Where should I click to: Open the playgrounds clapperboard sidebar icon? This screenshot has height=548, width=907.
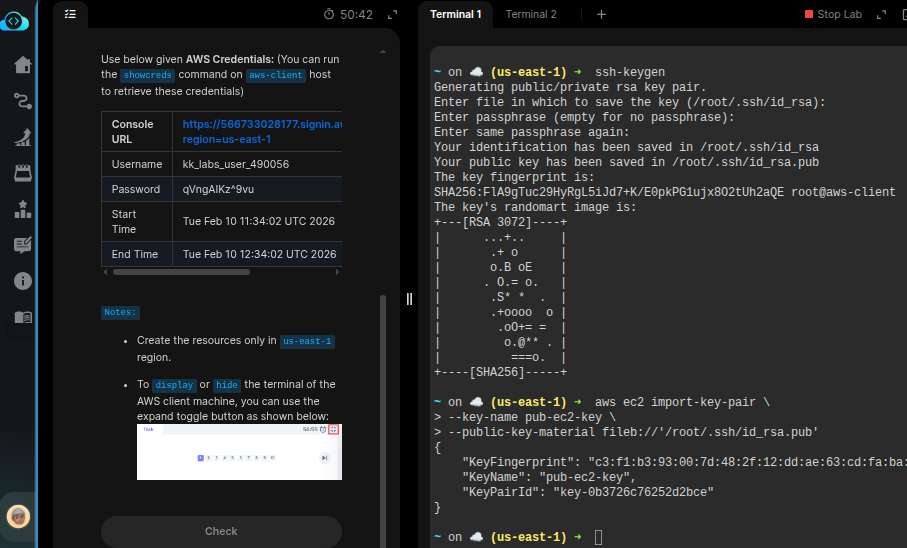point(22,173)
